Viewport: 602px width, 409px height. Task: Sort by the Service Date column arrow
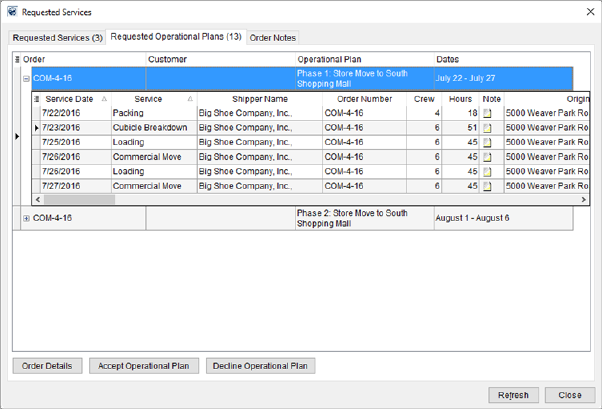click(x=104, y=99)
